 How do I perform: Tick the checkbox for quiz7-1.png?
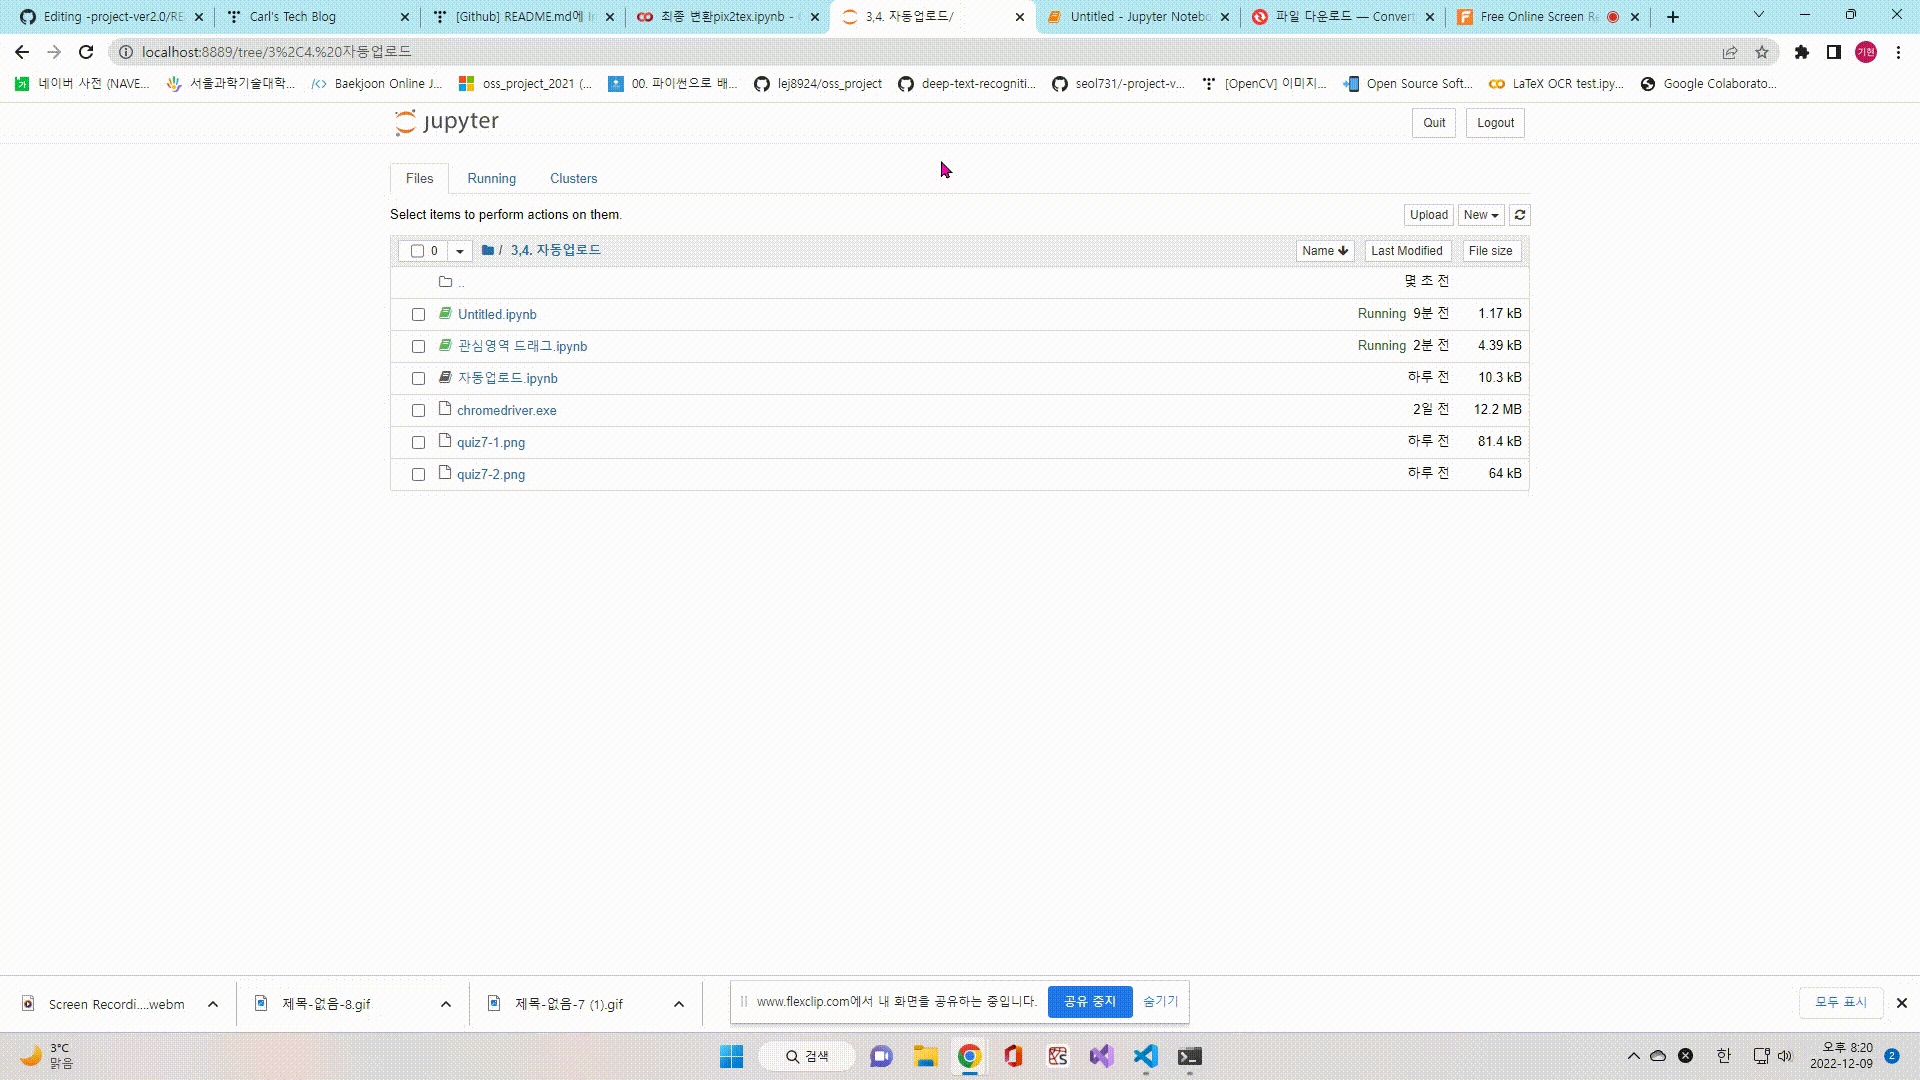pos(418,443)
